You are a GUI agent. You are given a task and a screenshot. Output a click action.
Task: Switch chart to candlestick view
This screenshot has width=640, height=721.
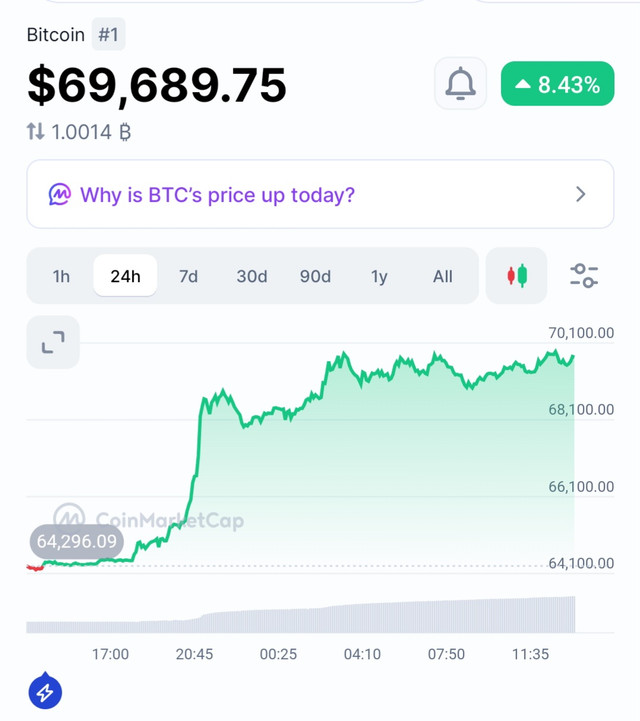516,275
